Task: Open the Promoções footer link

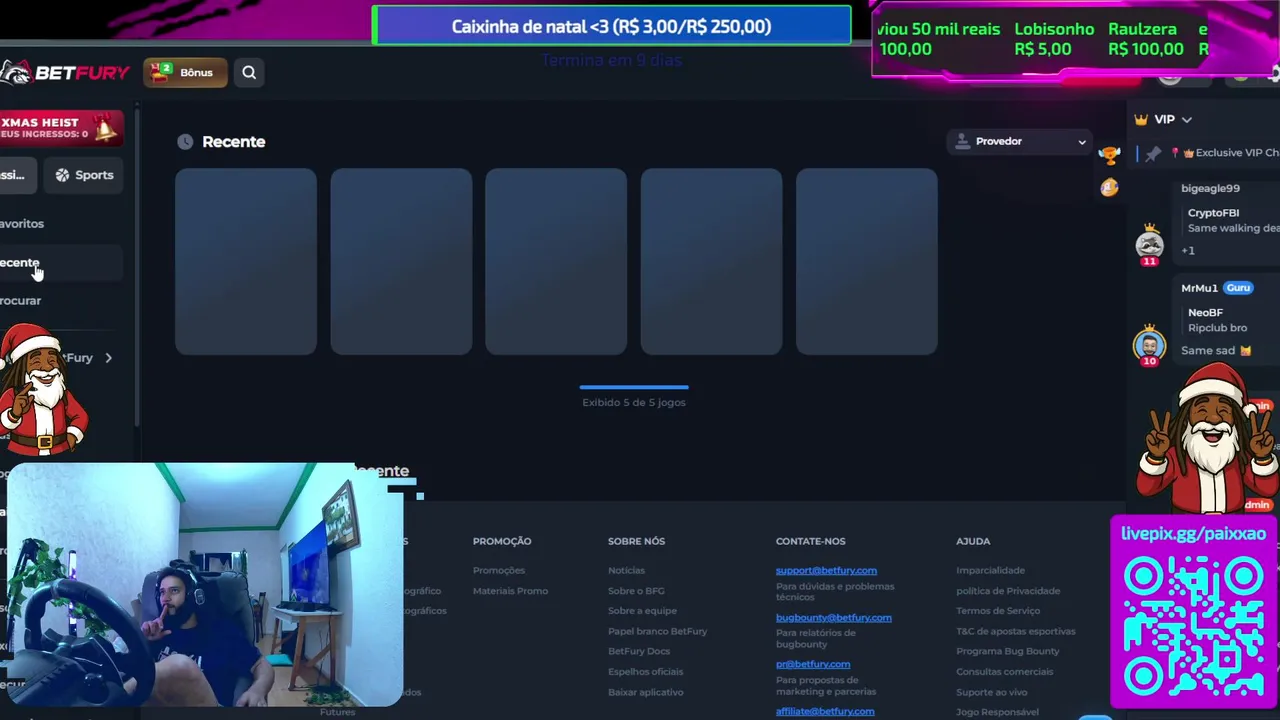Action: [499, 570]
